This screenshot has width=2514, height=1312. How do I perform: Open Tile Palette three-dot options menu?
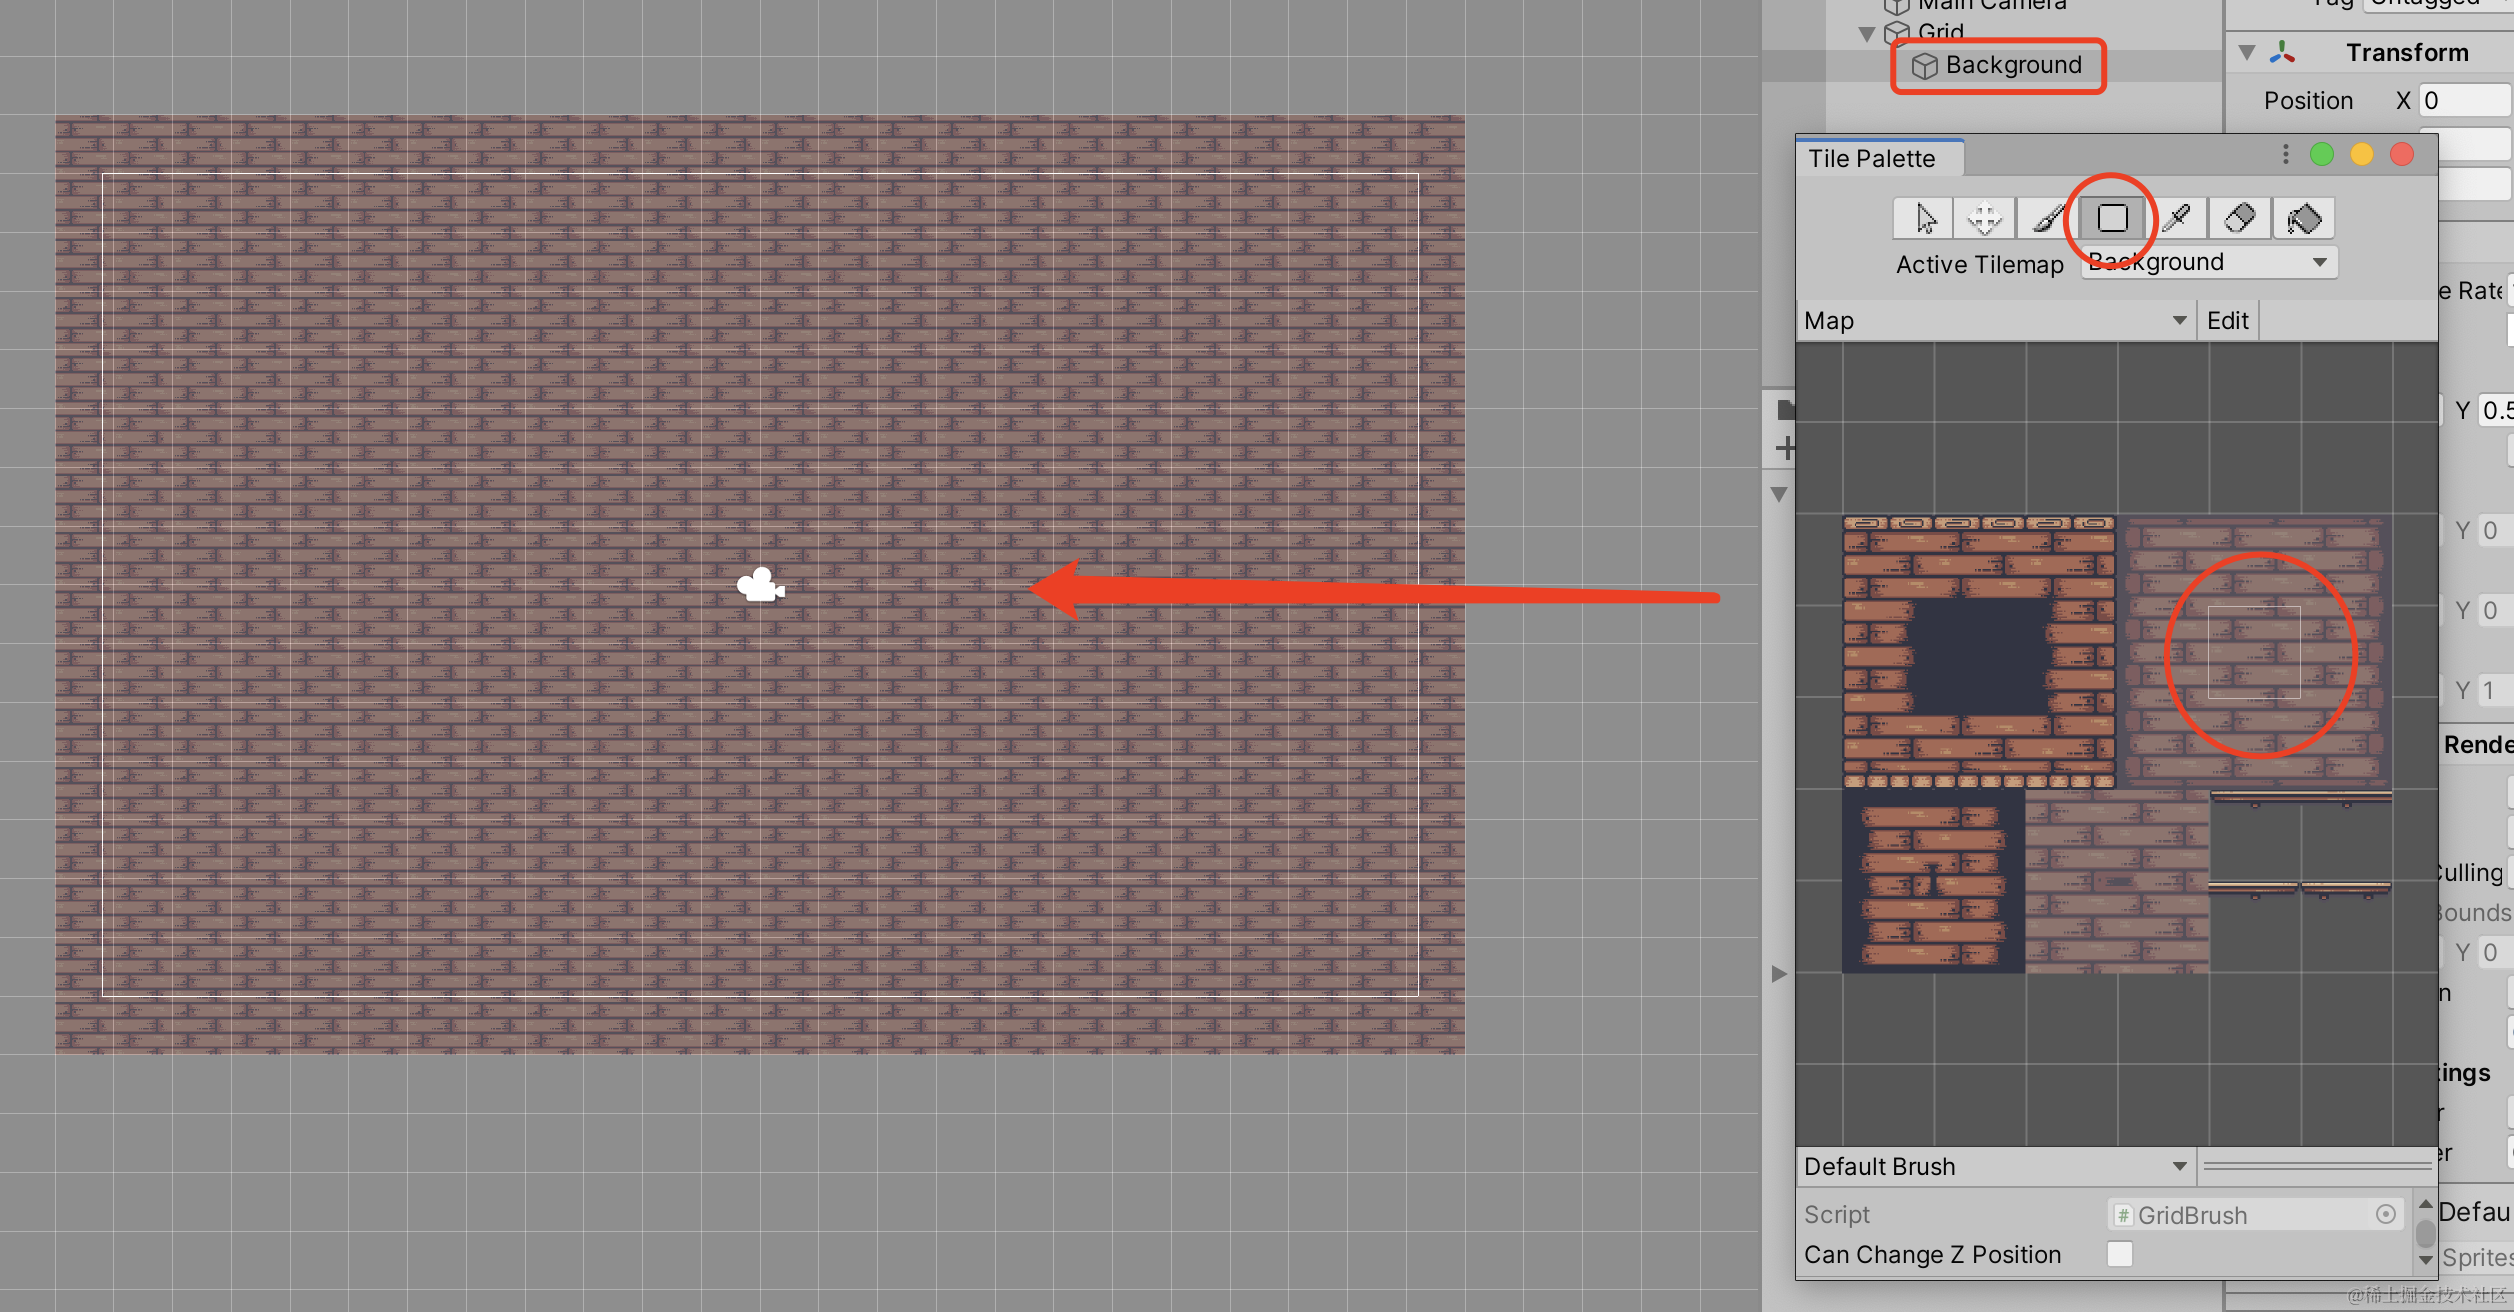2285,154
